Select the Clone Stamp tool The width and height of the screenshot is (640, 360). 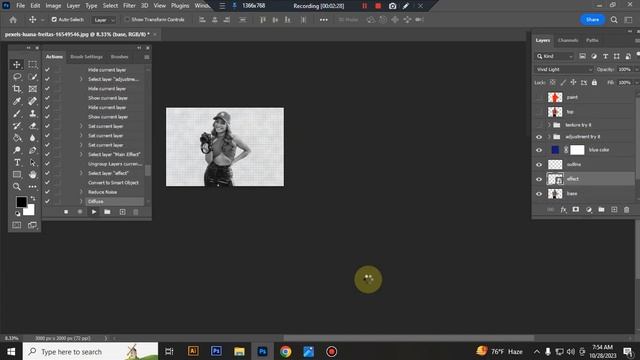pyautogui.click(x=33, y=113)
